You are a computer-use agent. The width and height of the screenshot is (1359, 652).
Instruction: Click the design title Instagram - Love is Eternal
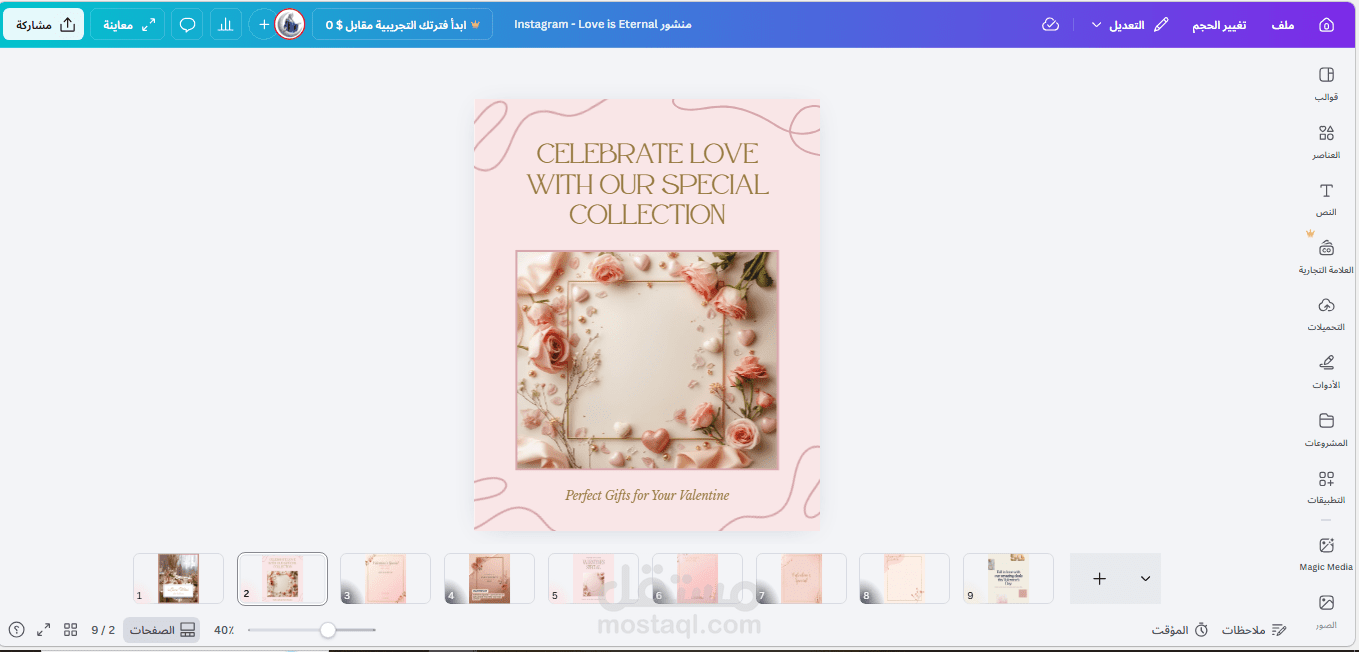pyautogui.click(x=603, y=24)
